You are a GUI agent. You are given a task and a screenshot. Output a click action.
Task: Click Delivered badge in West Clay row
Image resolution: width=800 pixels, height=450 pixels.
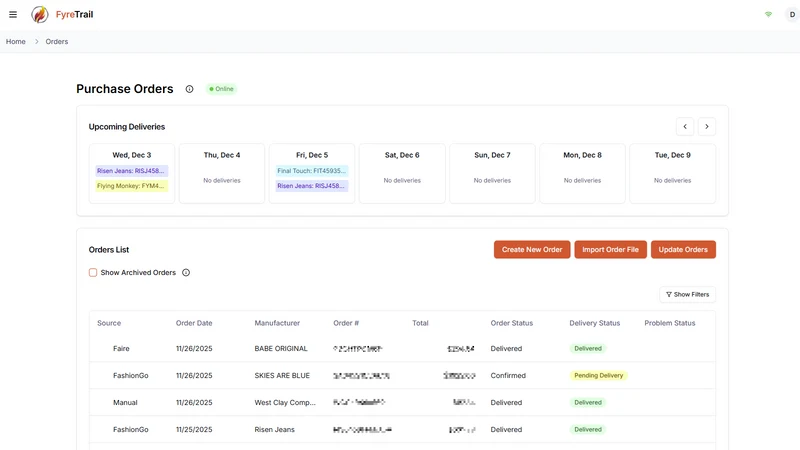click(x=588, y=403)
